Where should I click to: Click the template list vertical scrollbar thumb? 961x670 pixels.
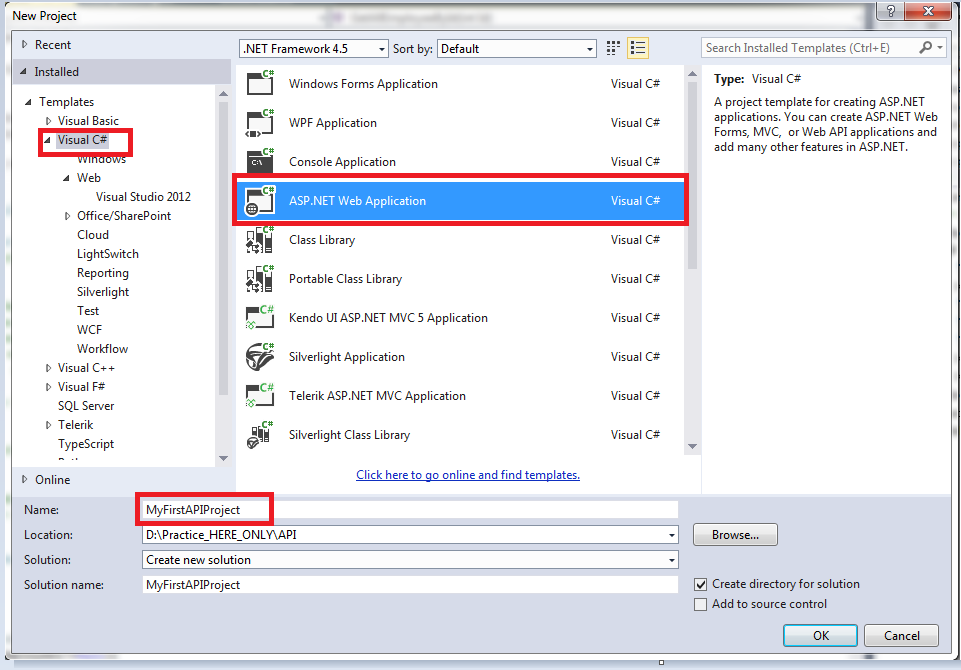click(x=693, y=175)
